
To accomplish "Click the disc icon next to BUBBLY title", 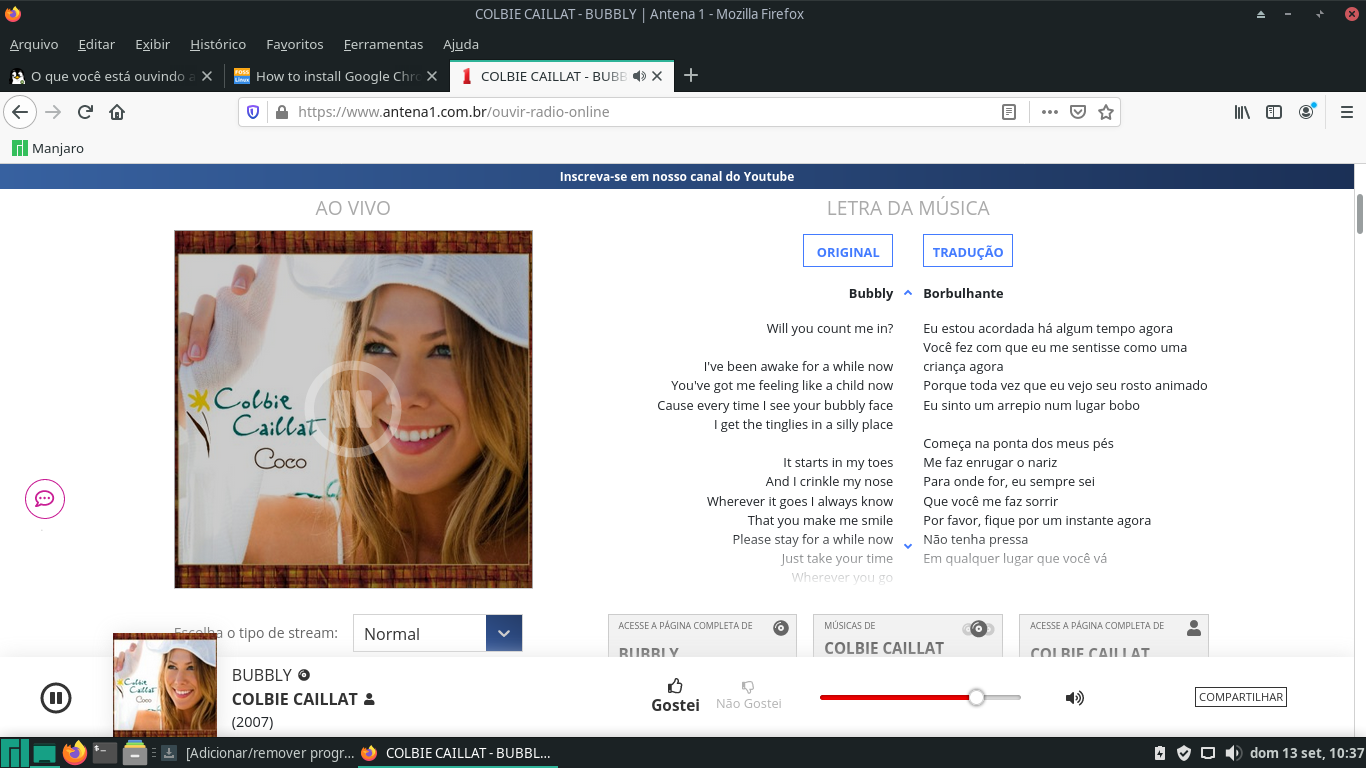I will point(304,675).
